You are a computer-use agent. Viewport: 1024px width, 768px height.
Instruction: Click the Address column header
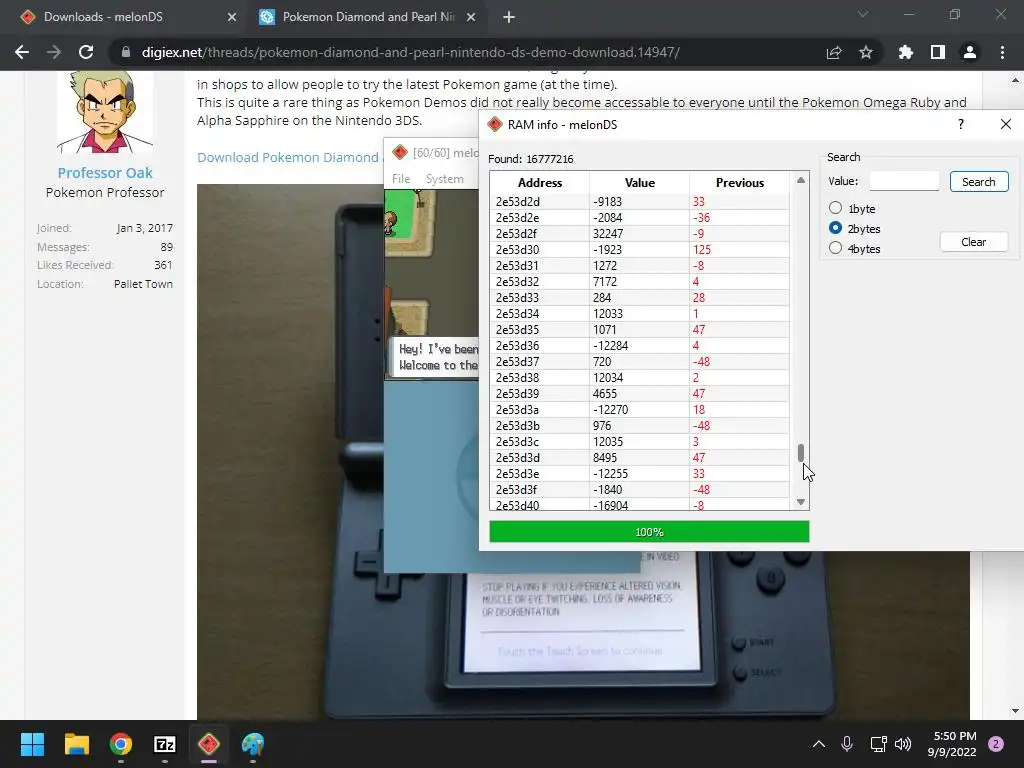tap(539, 183)
